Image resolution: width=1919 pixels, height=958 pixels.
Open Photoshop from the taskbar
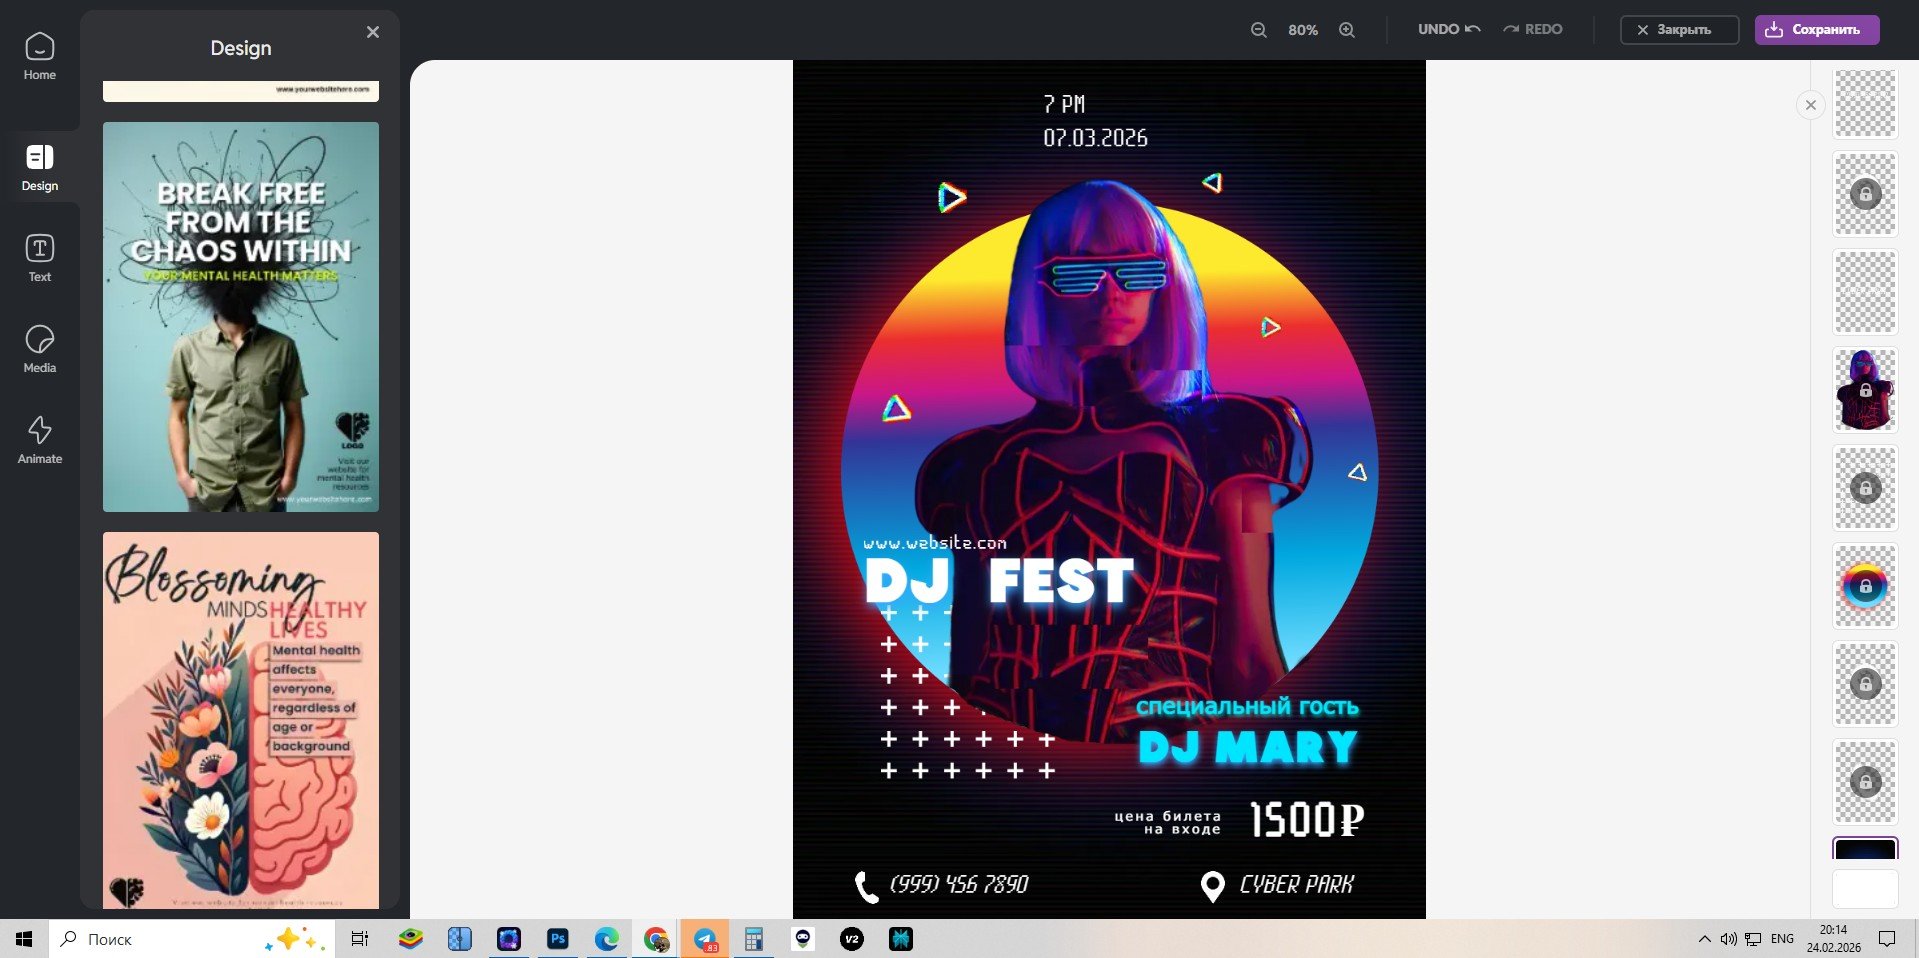click(558, 939)
